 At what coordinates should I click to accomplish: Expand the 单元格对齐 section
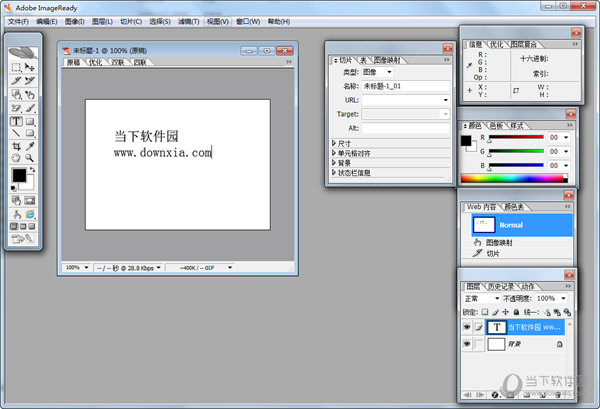click(x=334, y=153)
